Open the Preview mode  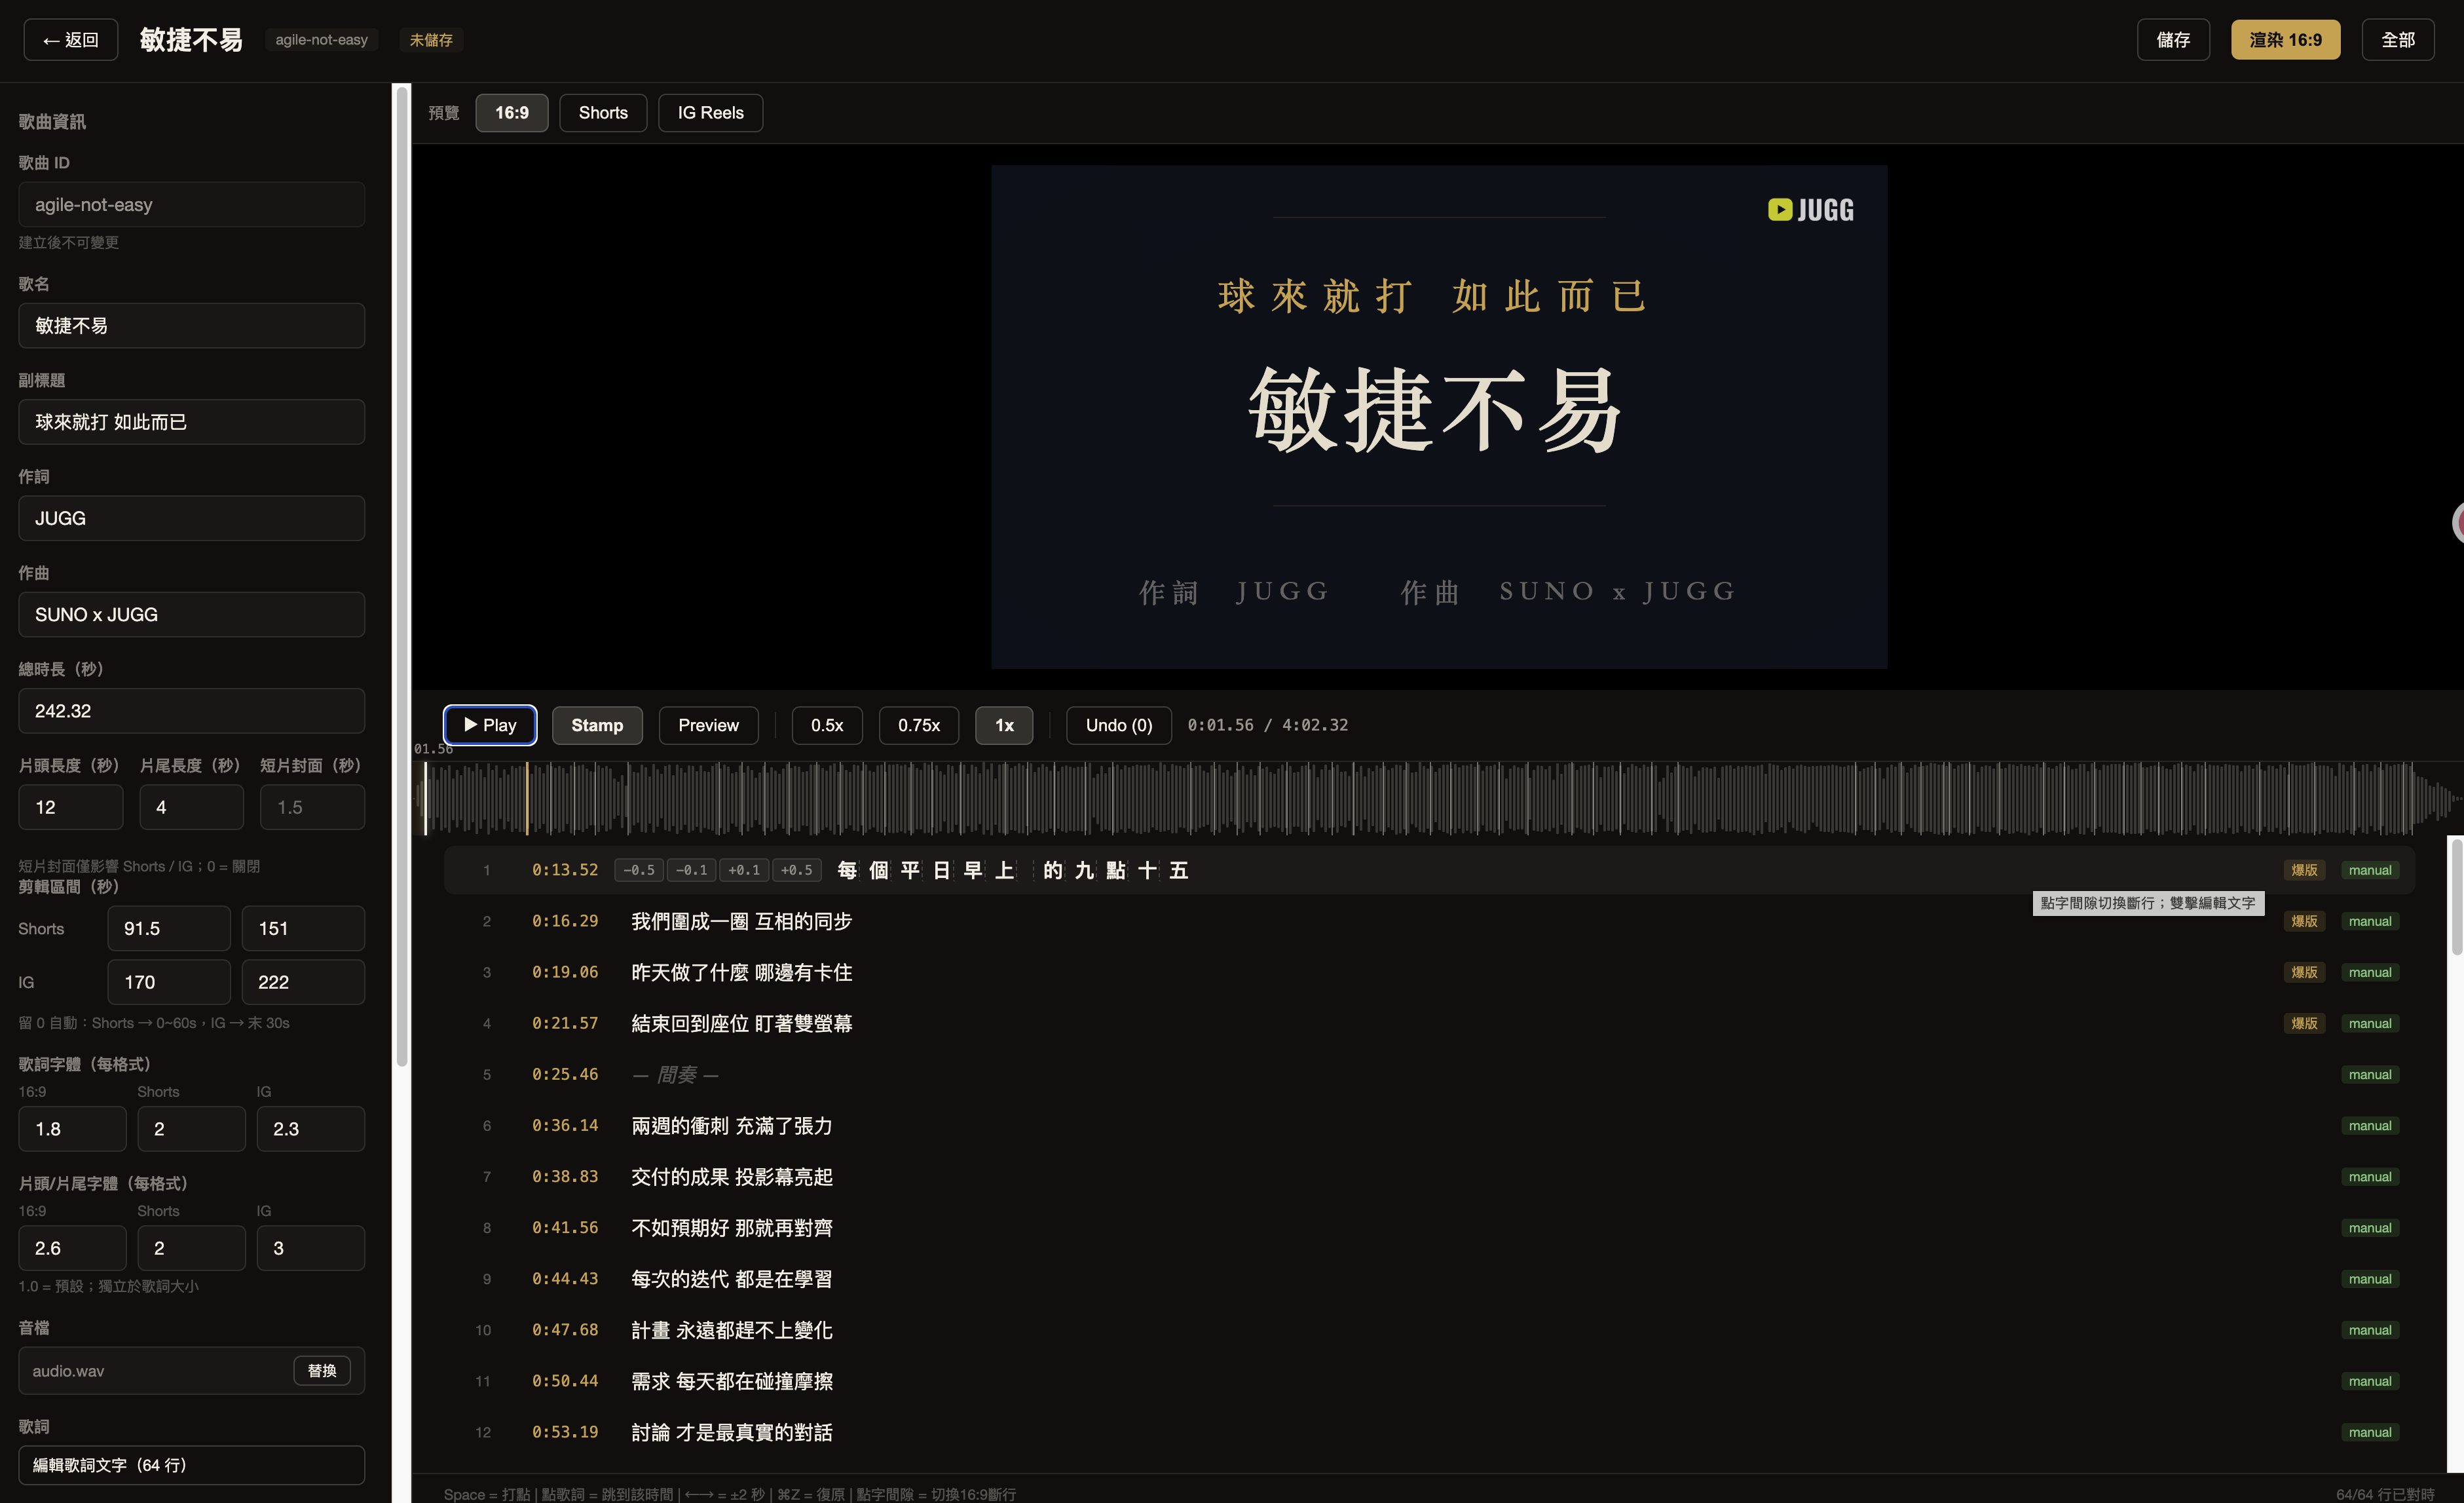(708, 725)
